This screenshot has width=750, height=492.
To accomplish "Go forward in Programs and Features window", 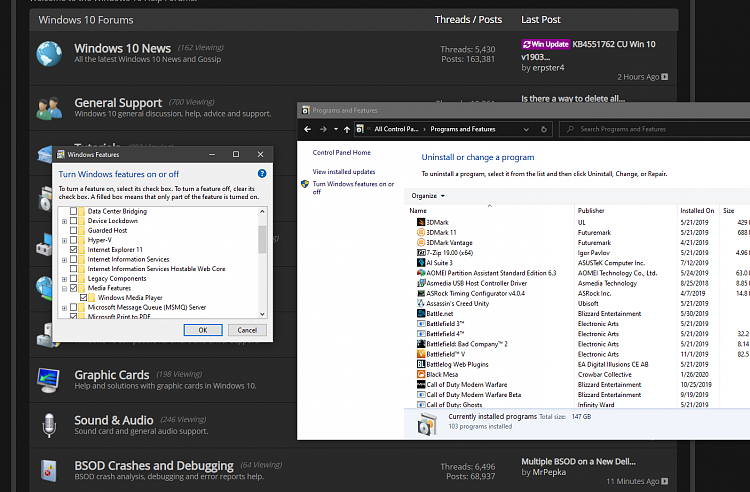I will coord(323,129).
